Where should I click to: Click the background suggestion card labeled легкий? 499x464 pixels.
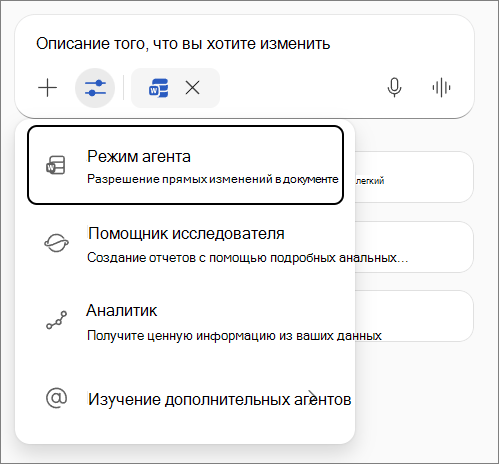point(413,177)
